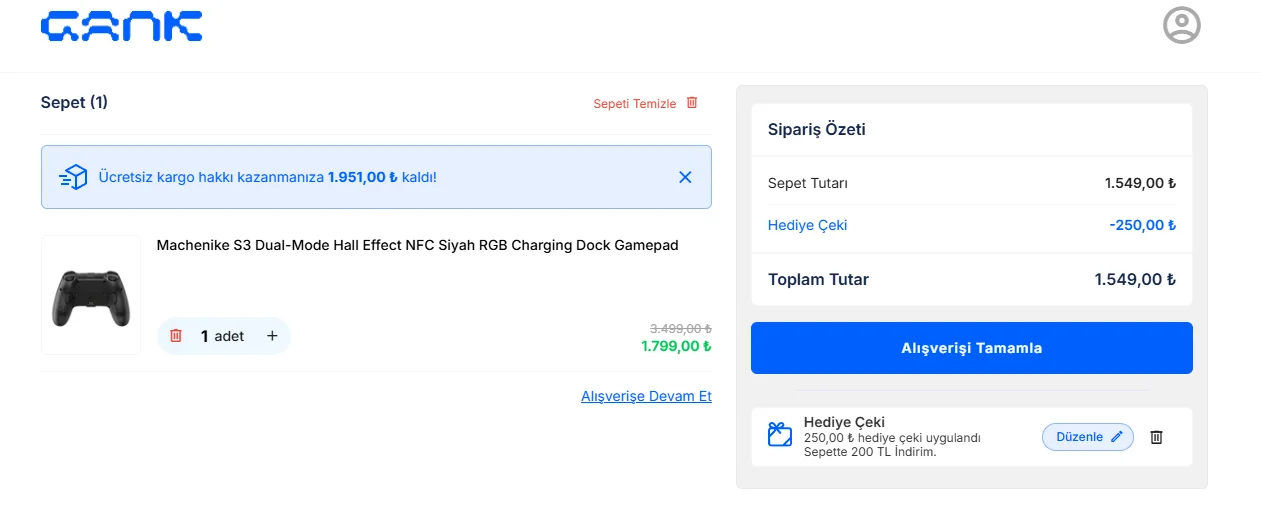This screenshot has width=1261, height=520.
Task: Open the Machenike S3 gamepad thumbnail
Action: [91, 295]
